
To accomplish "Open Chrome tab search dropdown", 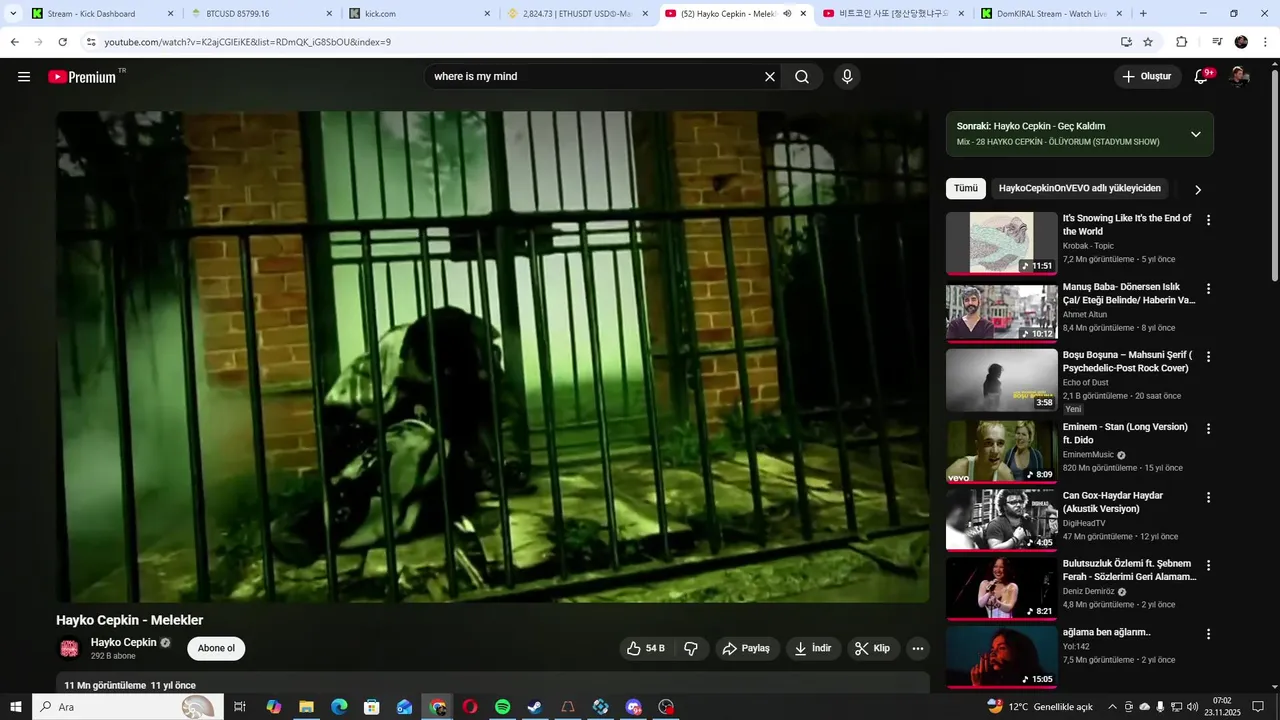I will pyautogui.click(x=13, y=14).
